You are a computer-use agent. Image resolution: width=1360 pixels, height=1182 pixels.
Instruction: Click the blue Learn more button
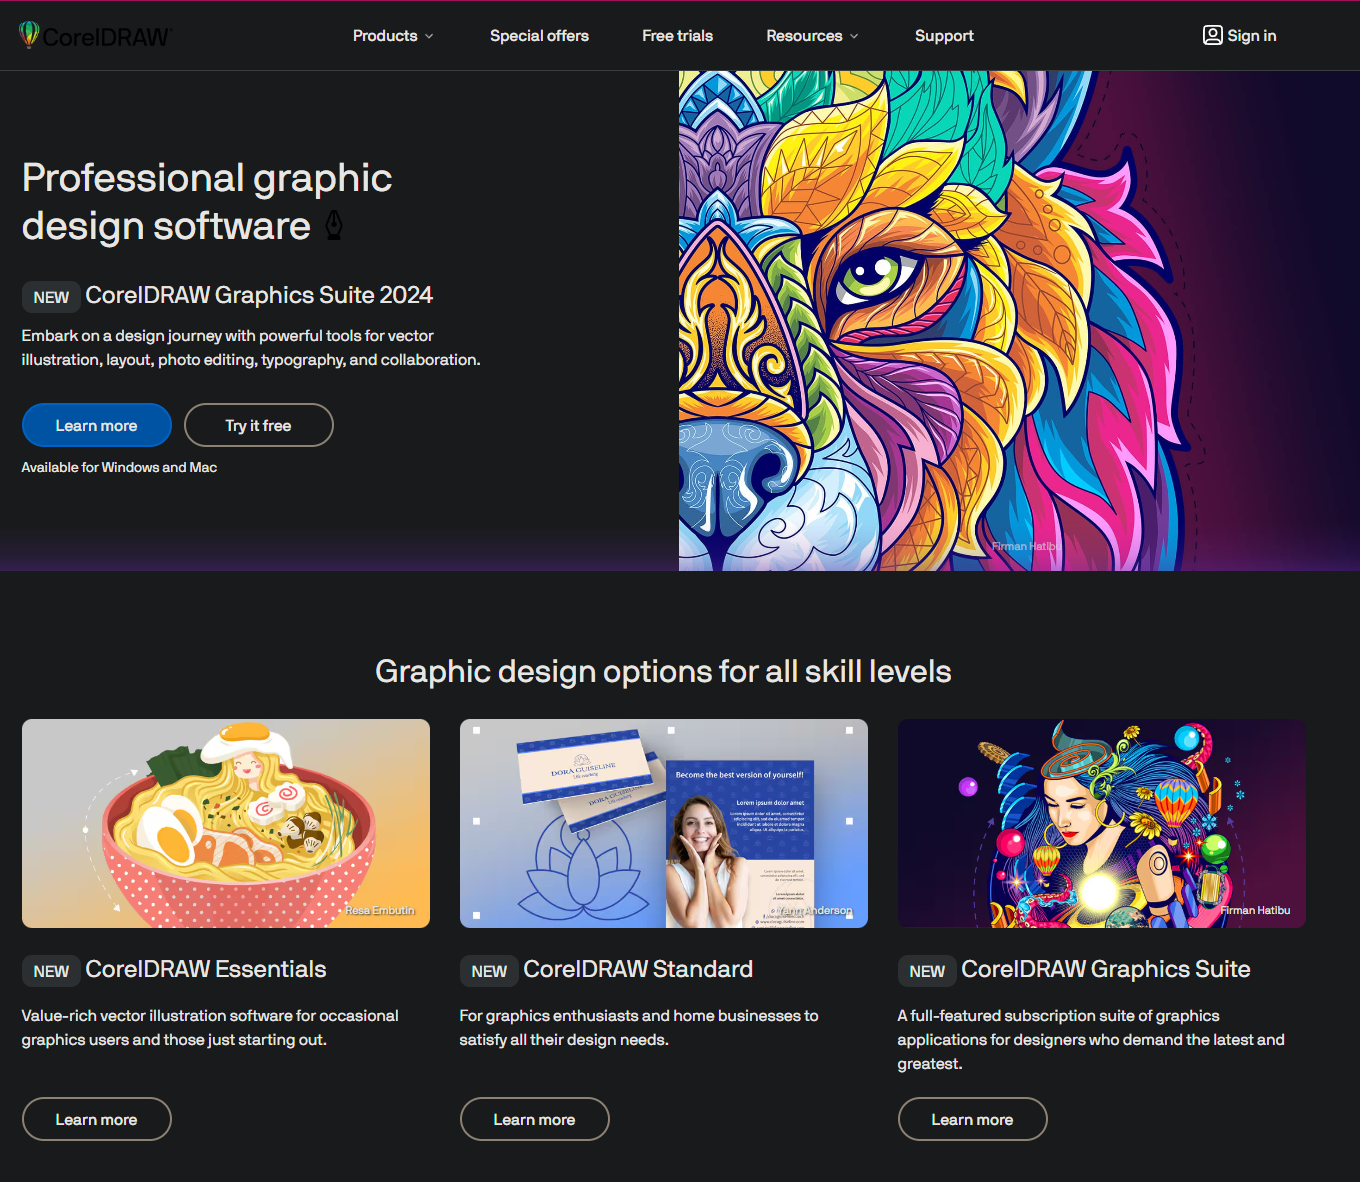click(x=97, y=425)
